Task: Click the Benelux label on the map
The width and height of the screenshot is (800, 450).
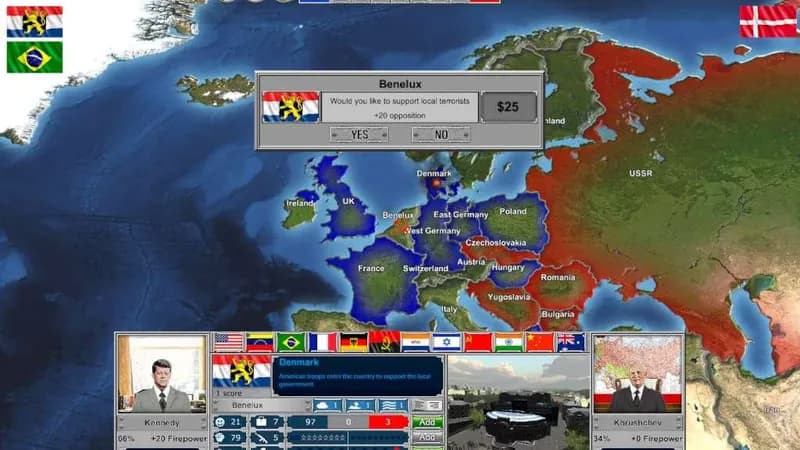Action: click(x=398, y=215)
